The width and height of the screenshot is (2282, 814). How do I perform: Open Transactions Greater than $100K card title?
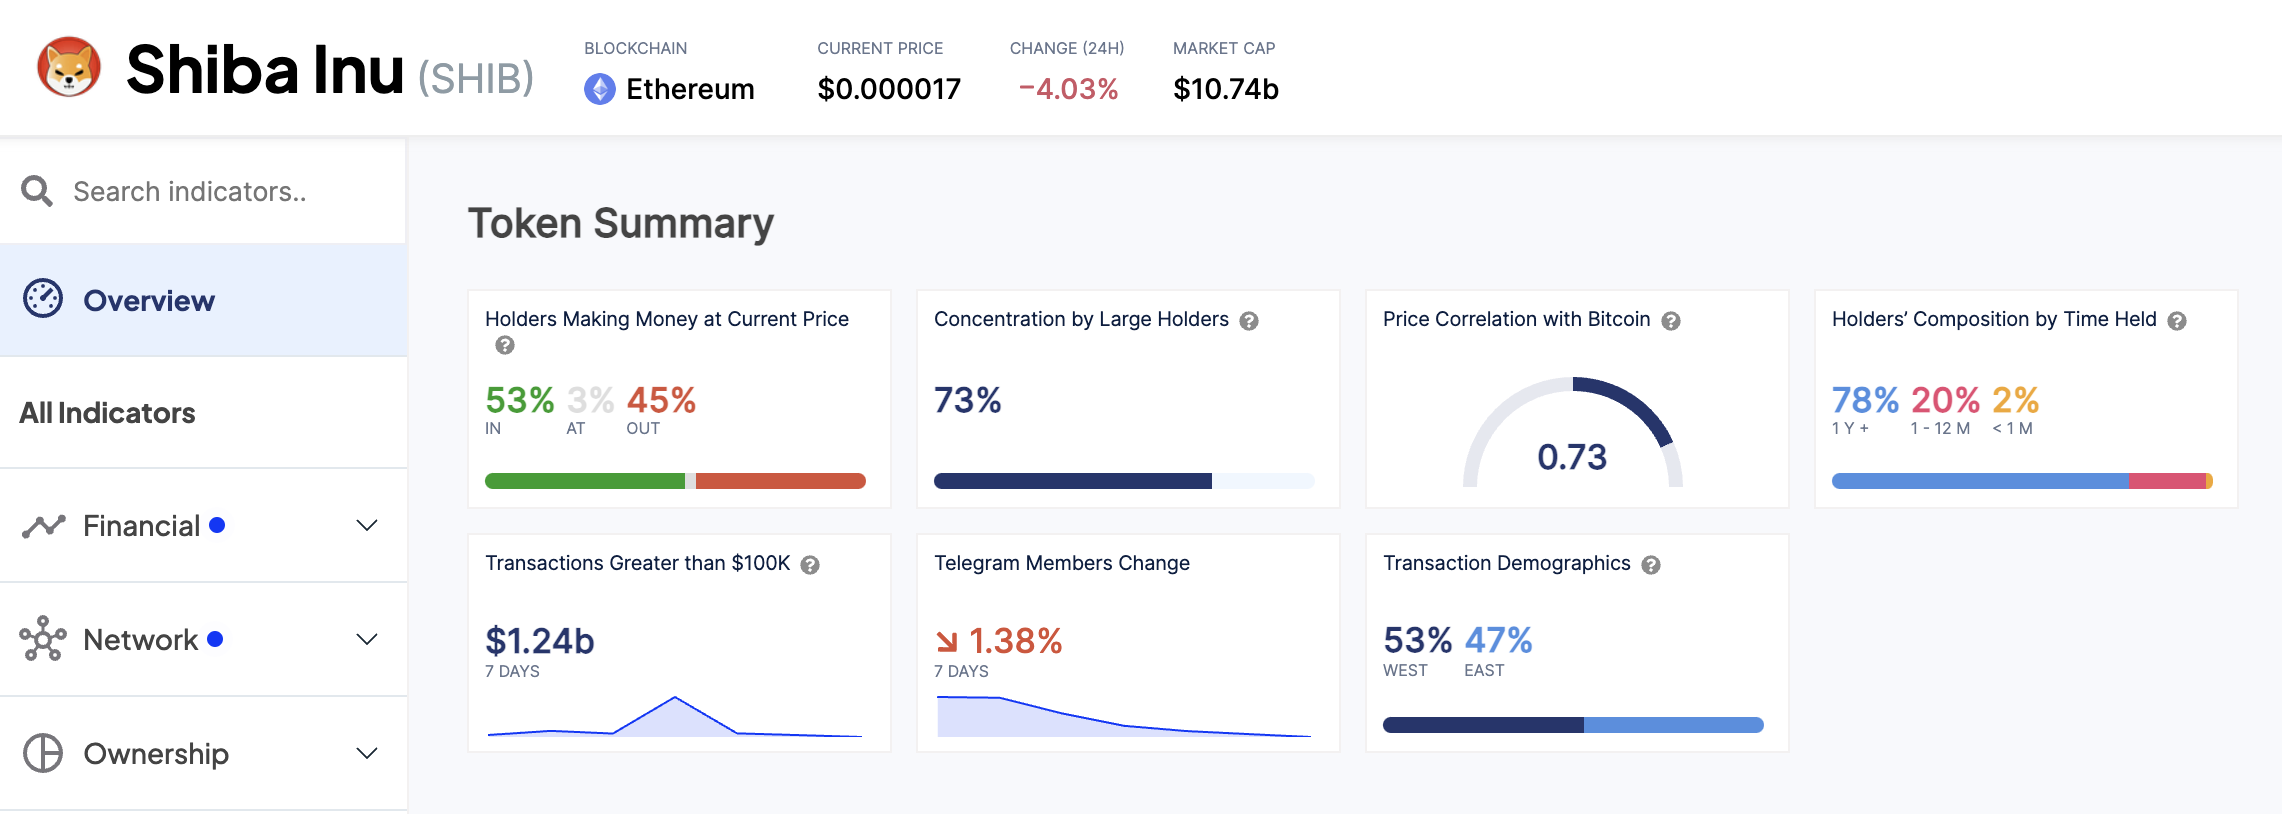(637, 563)
